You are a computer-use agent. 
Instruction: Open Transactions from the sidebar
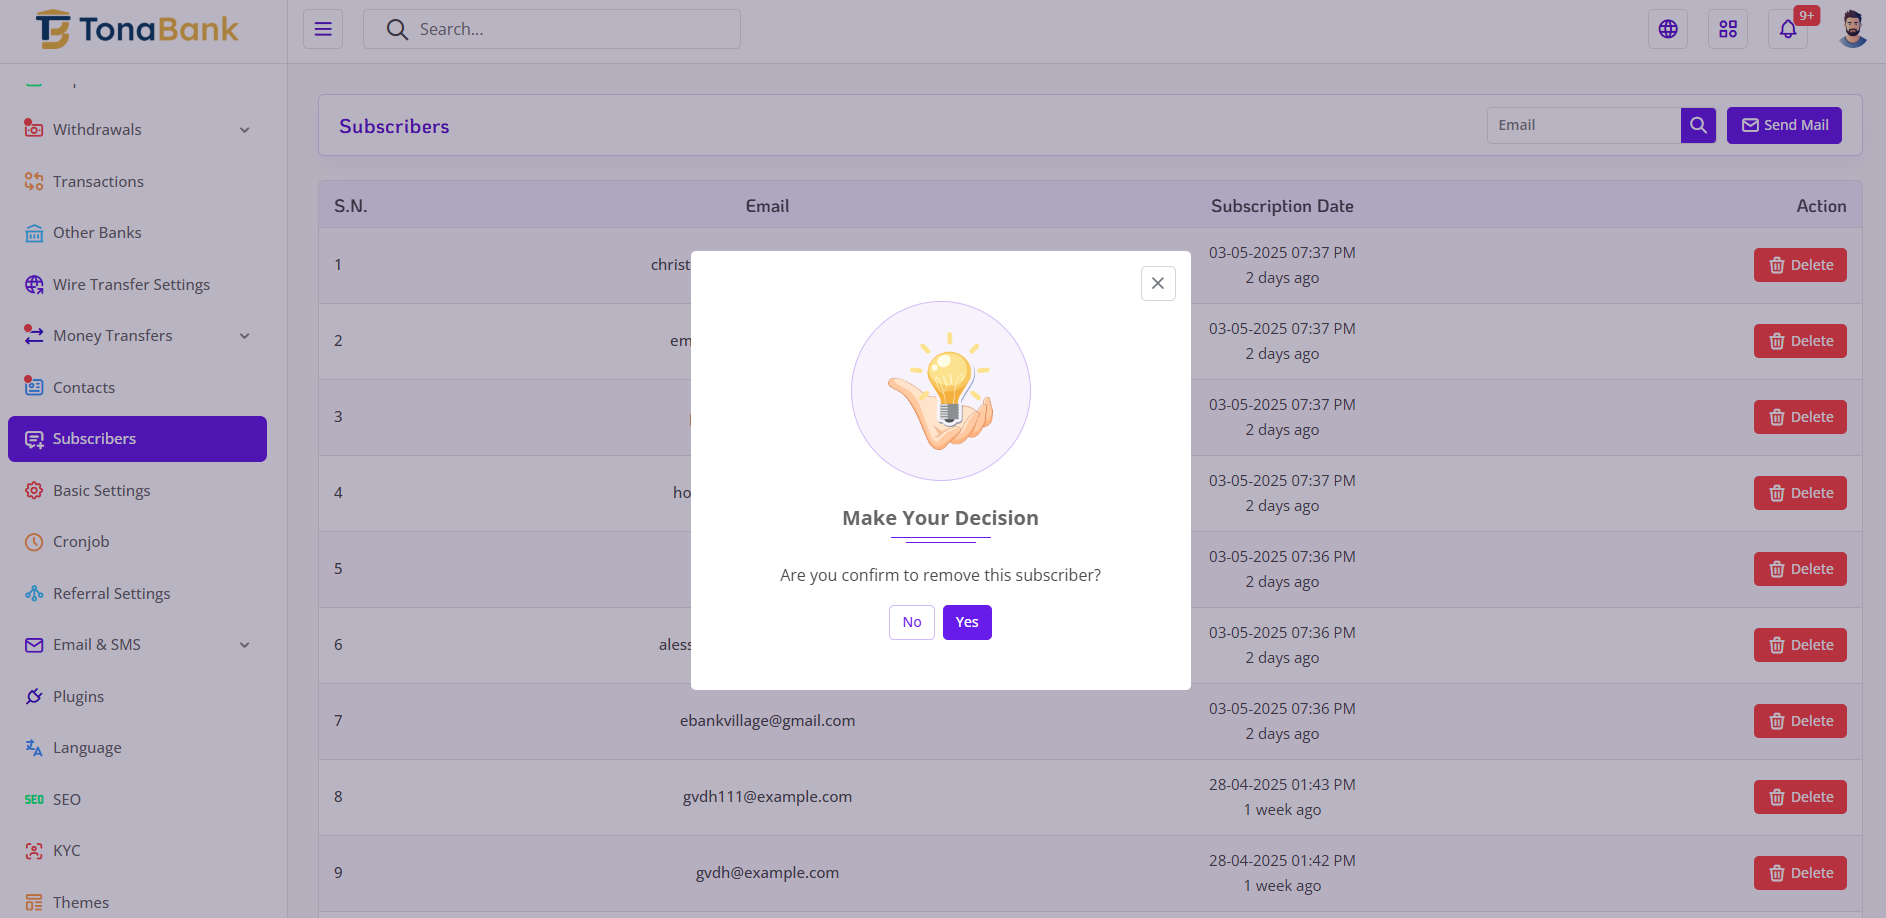[98, 181]
